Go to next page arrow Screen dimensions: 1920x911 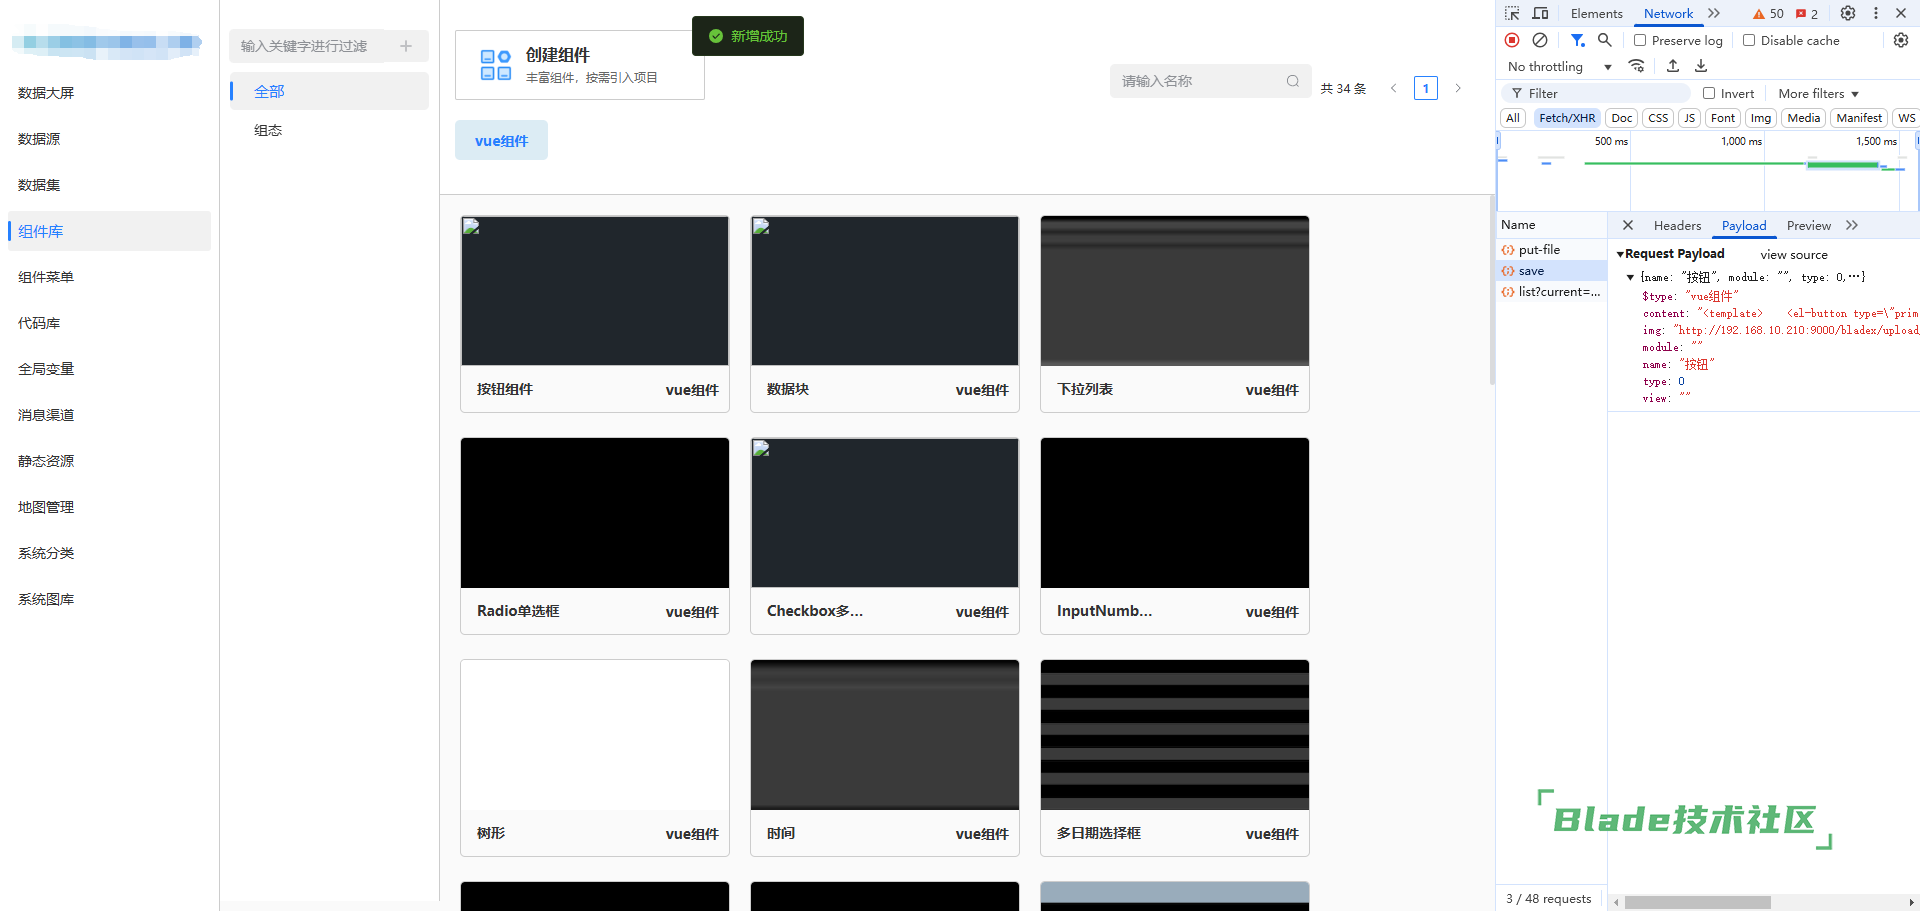[x=1458, y=88]
